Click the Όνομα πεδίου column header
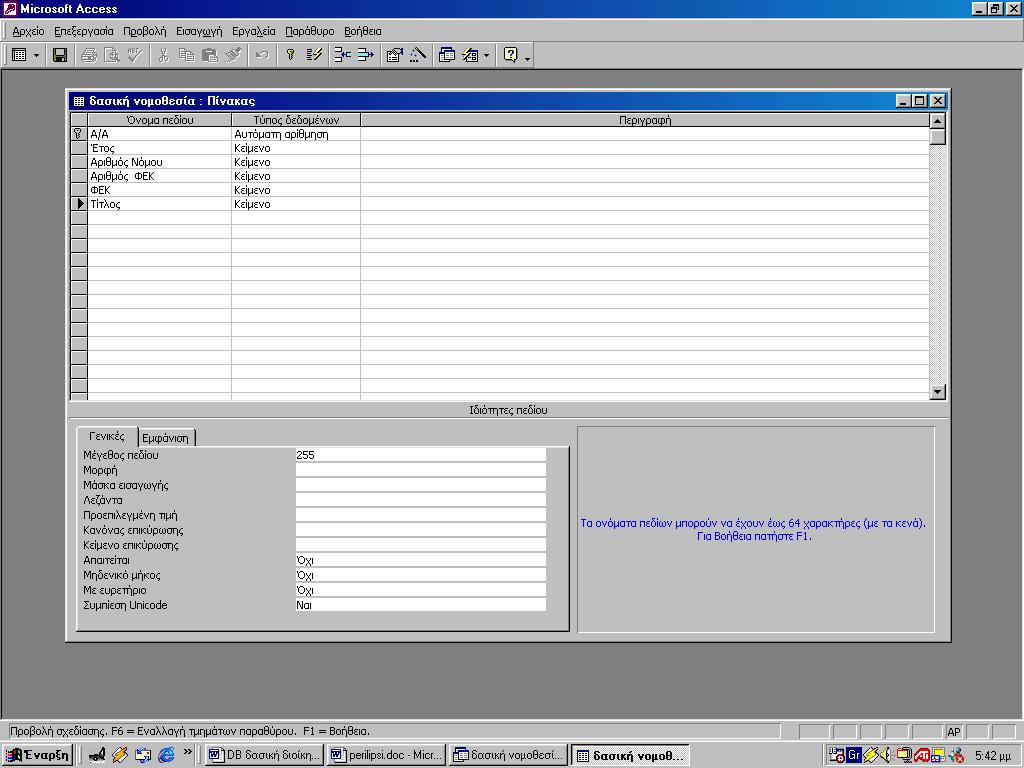Screen dimensions: 1024x768 coord(159,120)
